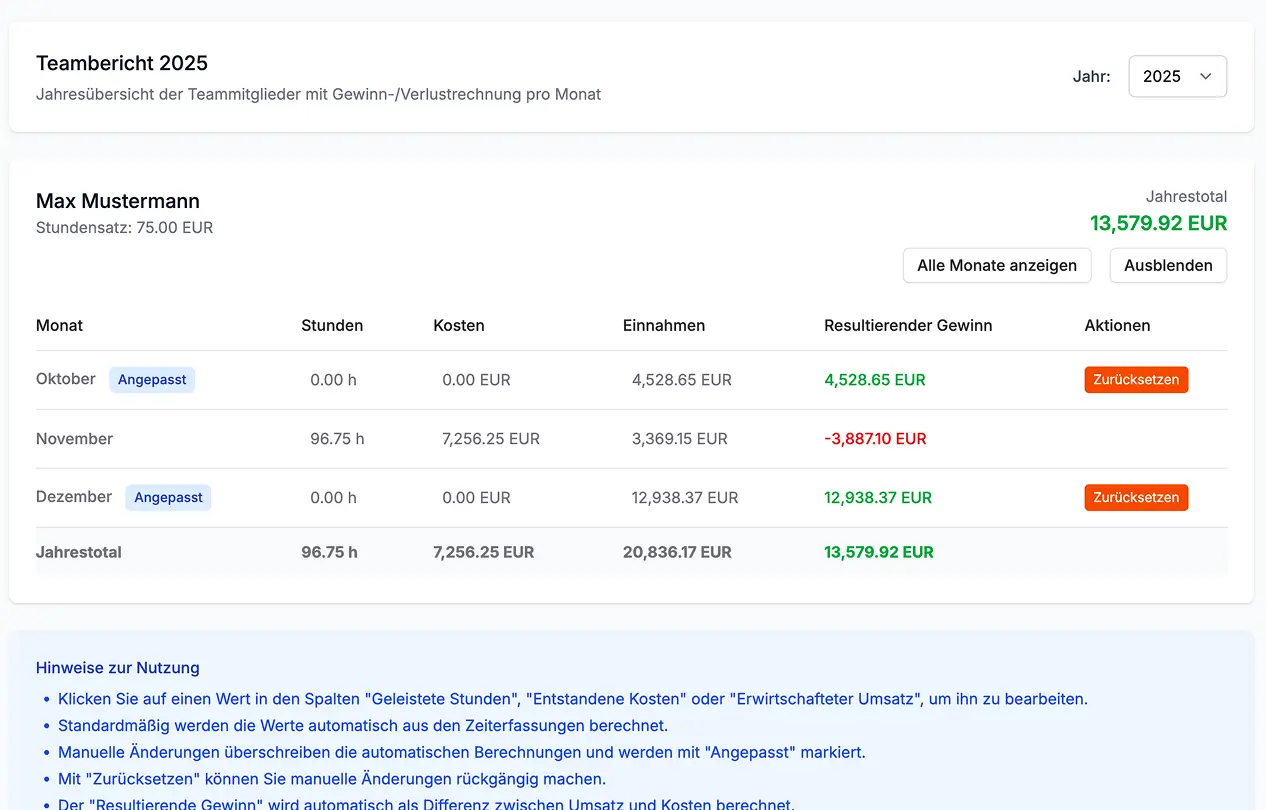Edit November hours value 96.75 h
Screen dimensions: 1266x810
(x=337, y=439)
